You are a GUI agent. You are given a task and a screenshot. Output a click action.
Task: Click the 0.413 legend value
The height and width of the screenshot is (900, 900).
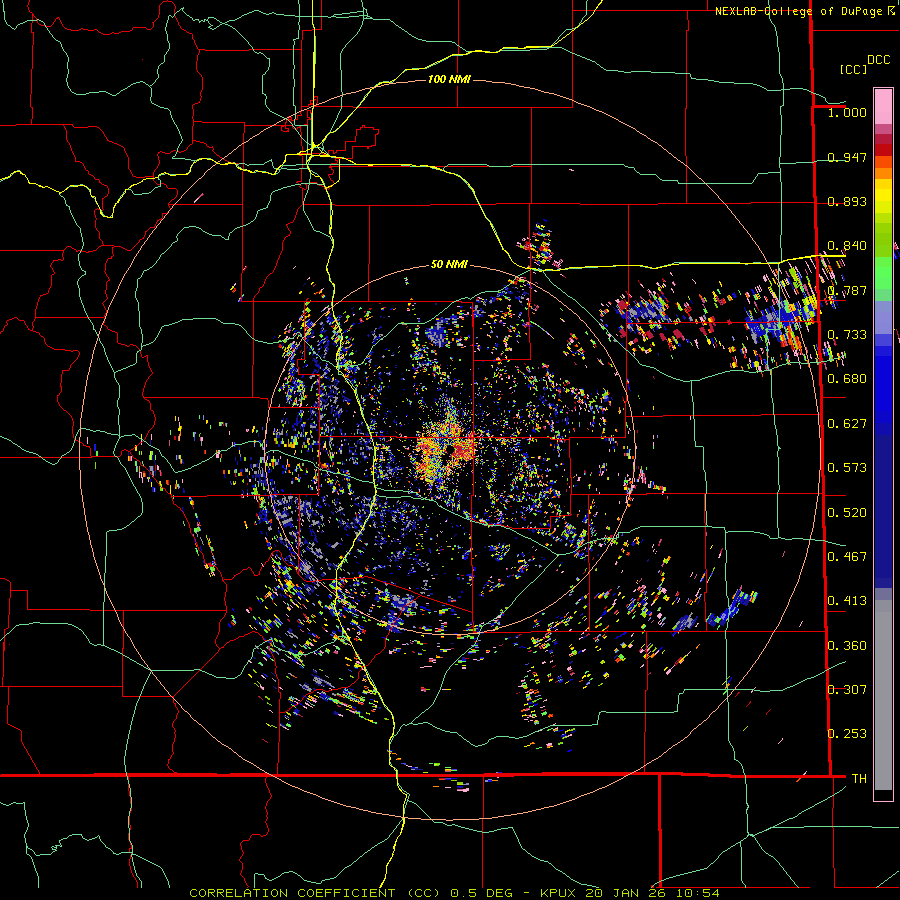tap(847, 600)
